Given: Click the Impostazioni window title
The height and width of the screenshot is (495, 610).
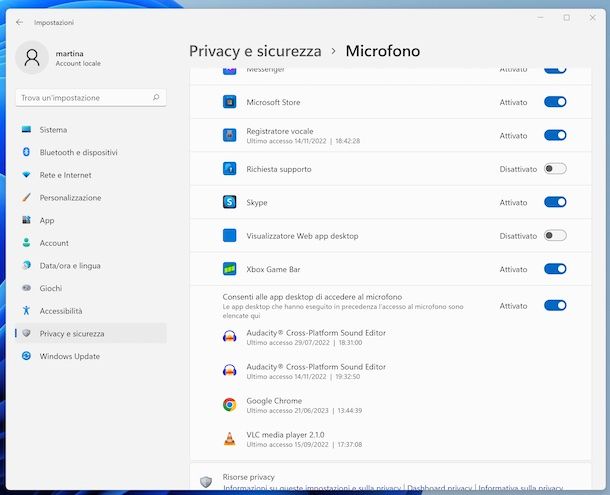Looking at the screenshot, I should tap(54, 22).
